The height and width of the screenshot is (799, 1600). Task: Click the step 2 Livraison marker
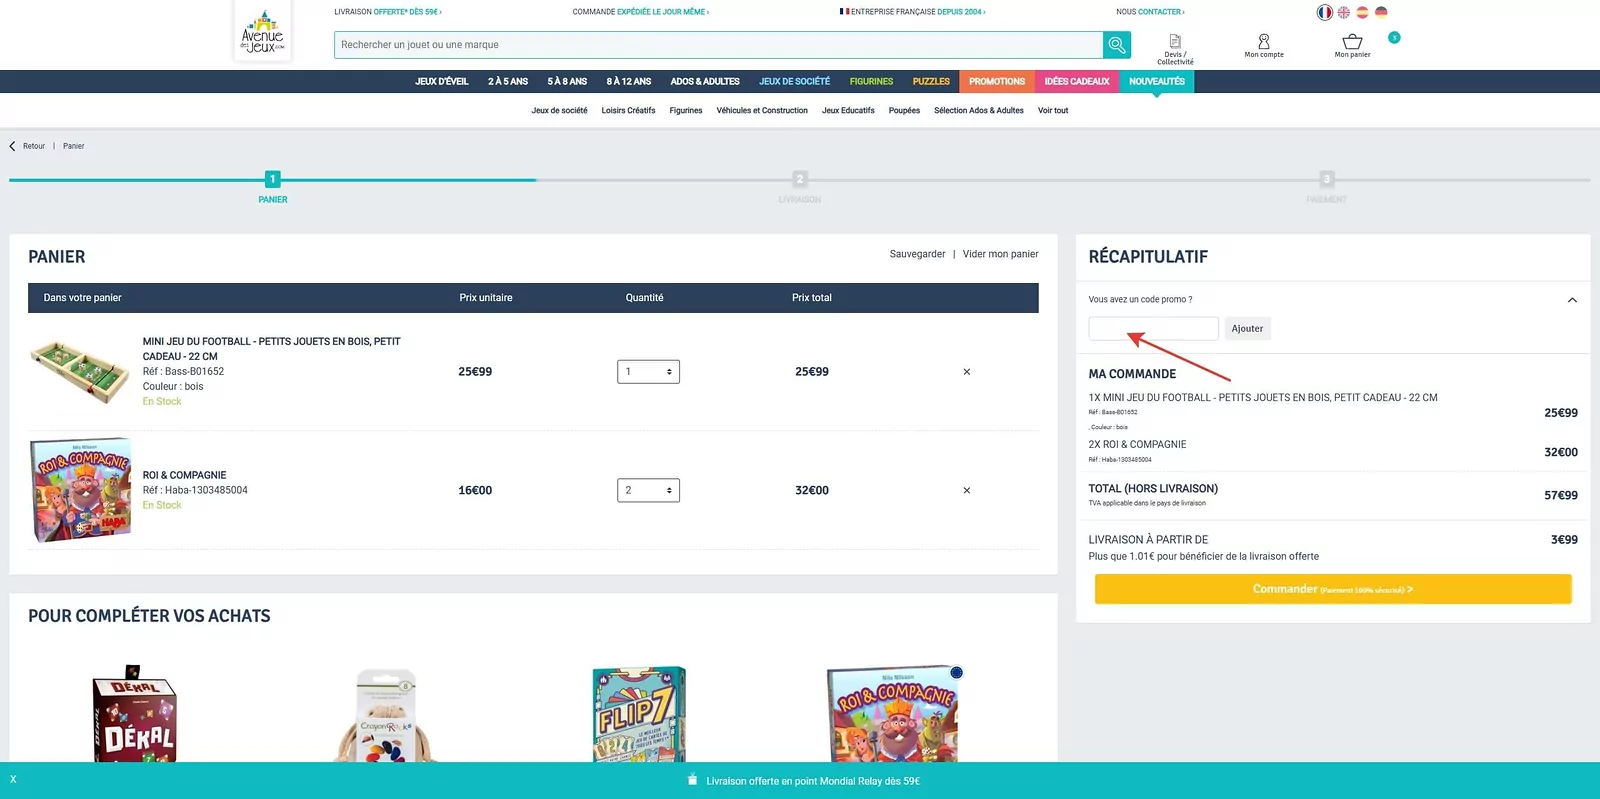point(800,180)
